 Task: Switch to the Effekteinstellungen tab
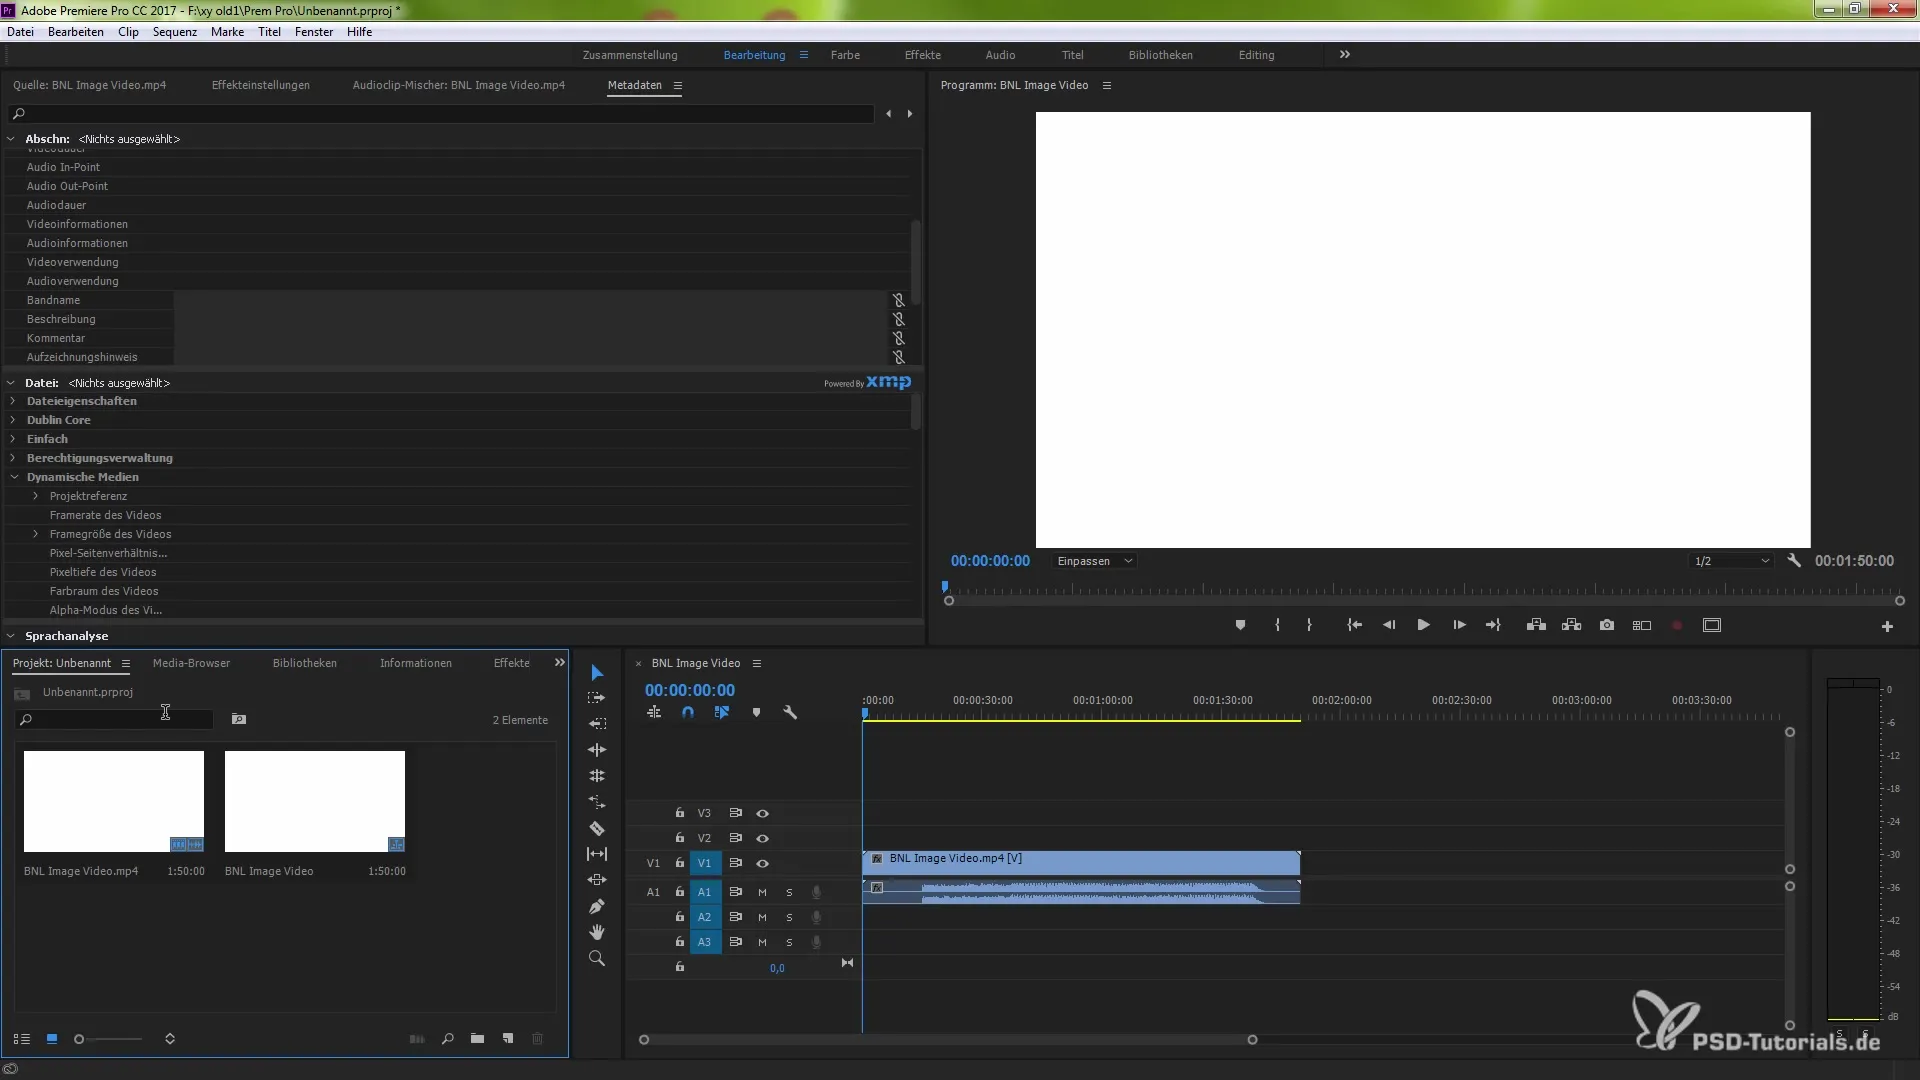point(260,85)
